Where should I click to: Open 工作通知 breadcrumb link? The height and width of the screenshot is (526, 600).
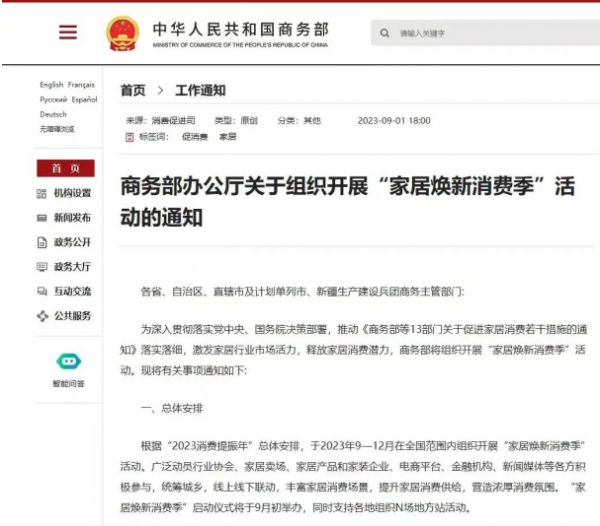(200, 90)
